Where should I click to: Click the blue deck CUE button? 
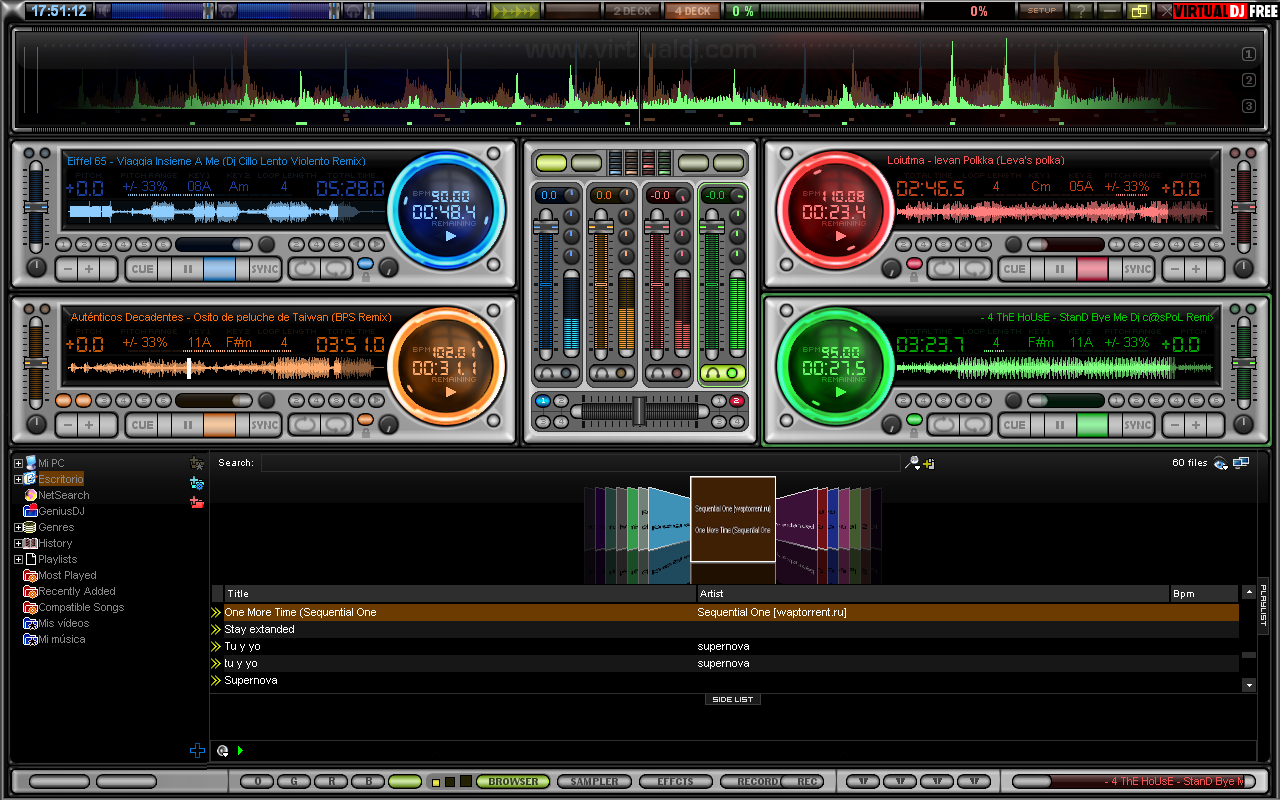tap(143, 269)
